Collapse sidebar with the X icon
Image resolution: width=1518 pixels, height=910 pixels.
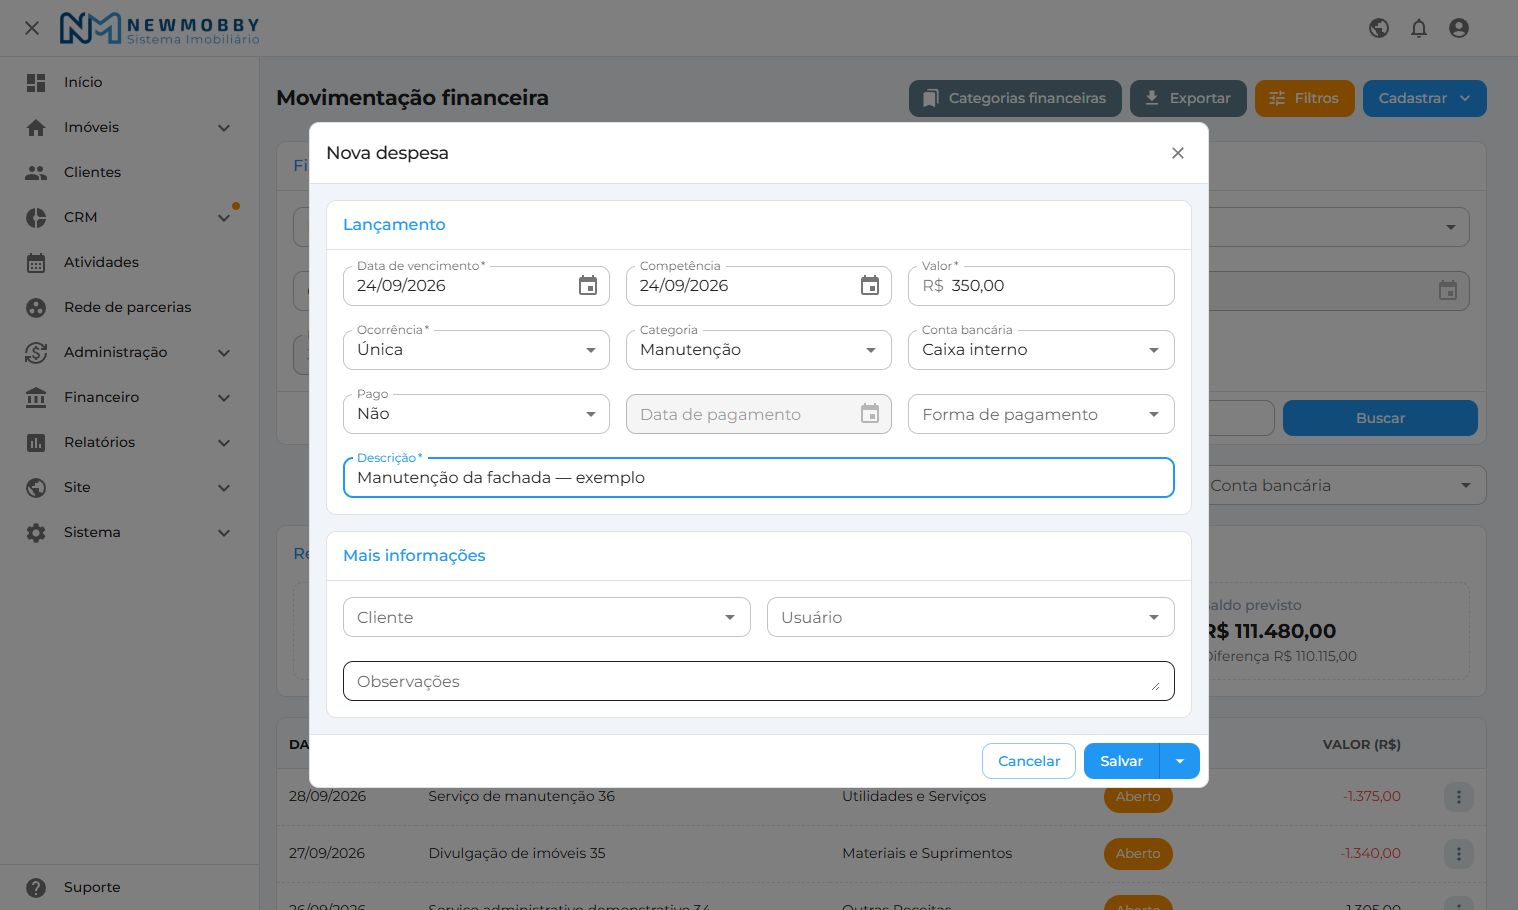(x=32, y=28)
